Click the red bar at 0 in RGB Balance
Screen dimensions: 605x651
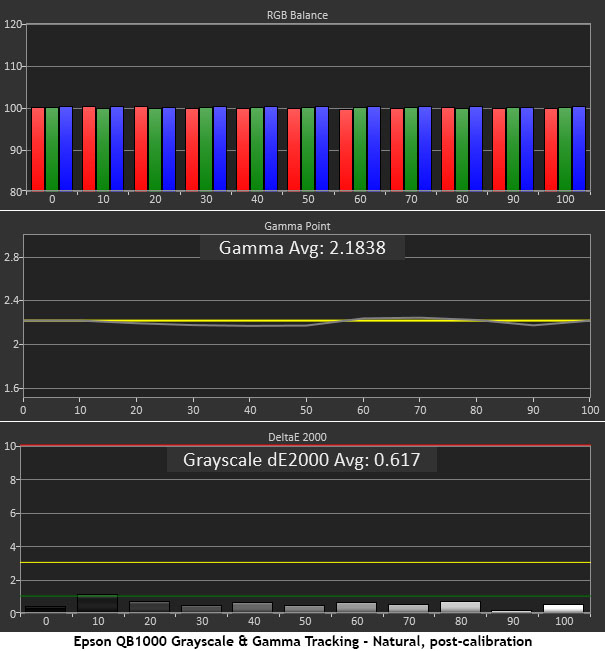tap(38, 149)
